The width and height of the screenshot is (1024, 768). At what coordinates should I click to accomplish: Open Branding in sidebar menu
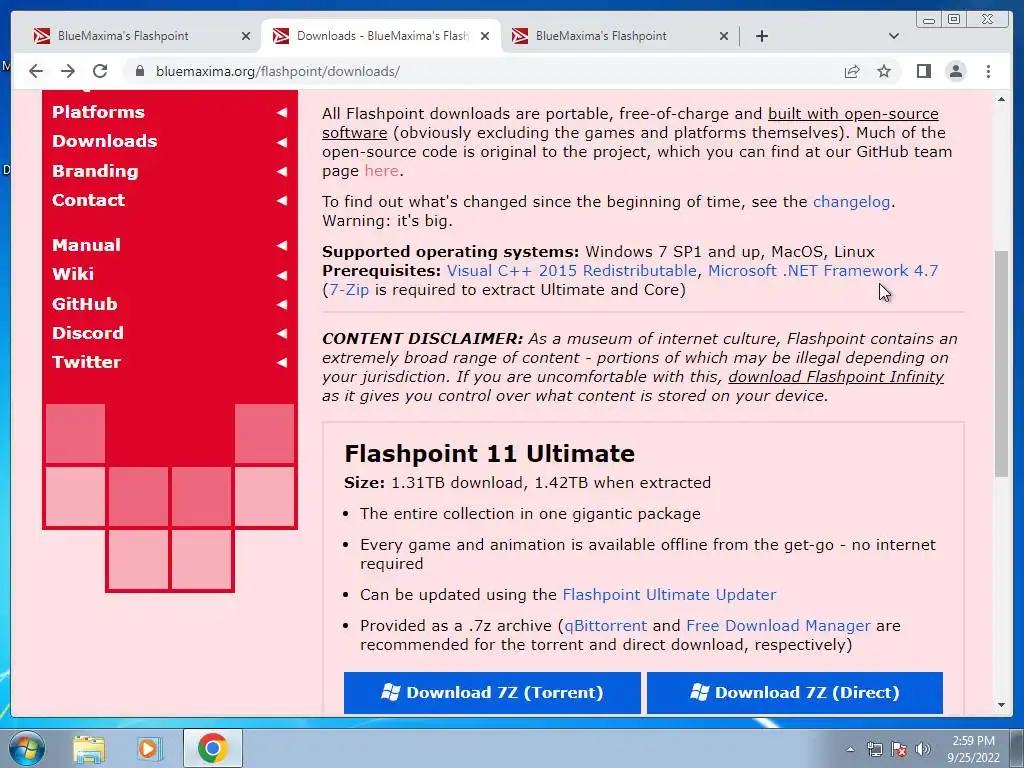click(x=95, y=171)
